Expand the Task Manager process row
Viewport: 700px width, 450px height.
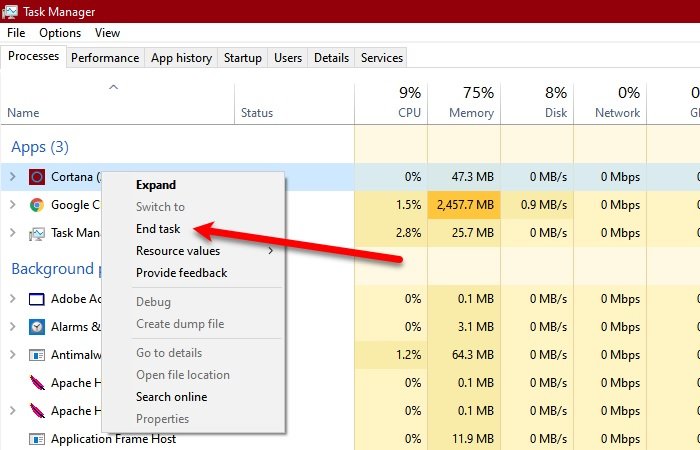pos(12,233)
